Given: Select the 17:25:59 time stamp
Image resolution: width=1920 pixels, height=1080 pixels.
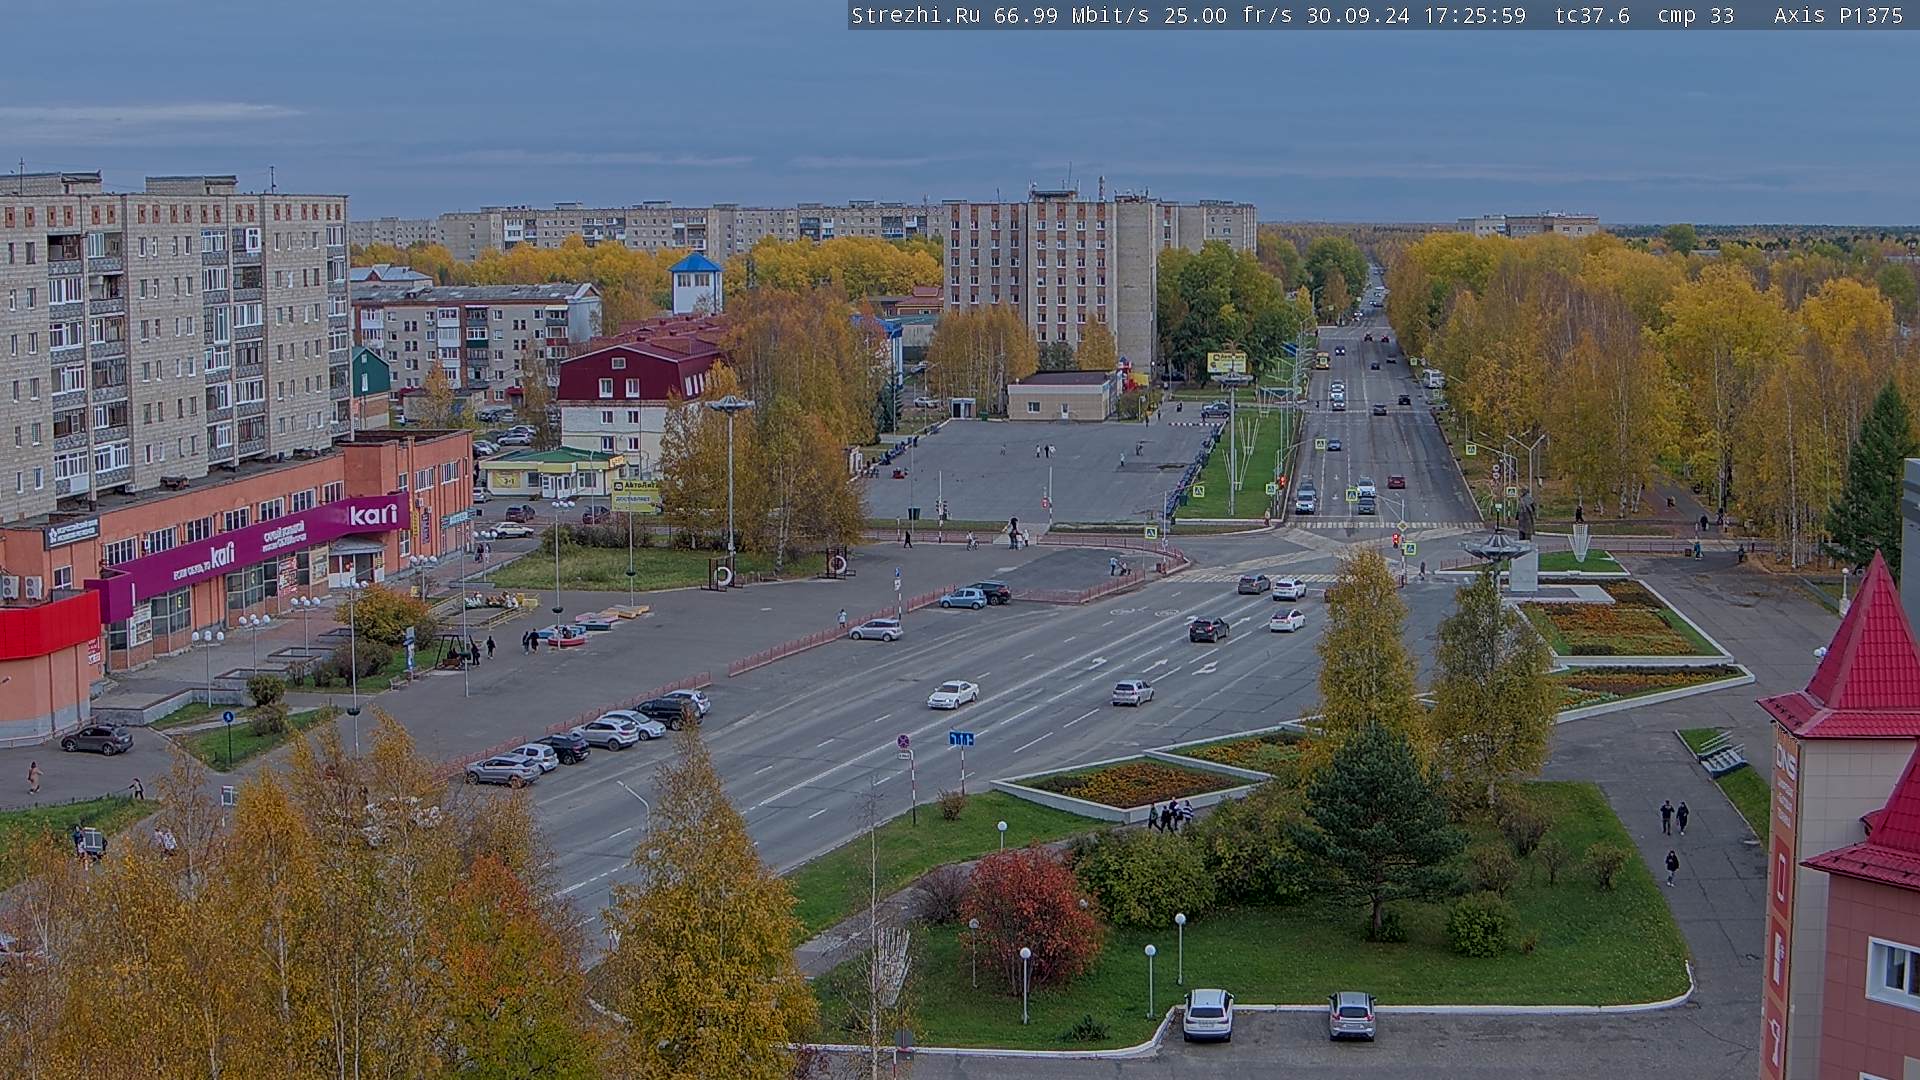Looking at the screenshot, I should pyautogui.click(x=1475, y=15).
